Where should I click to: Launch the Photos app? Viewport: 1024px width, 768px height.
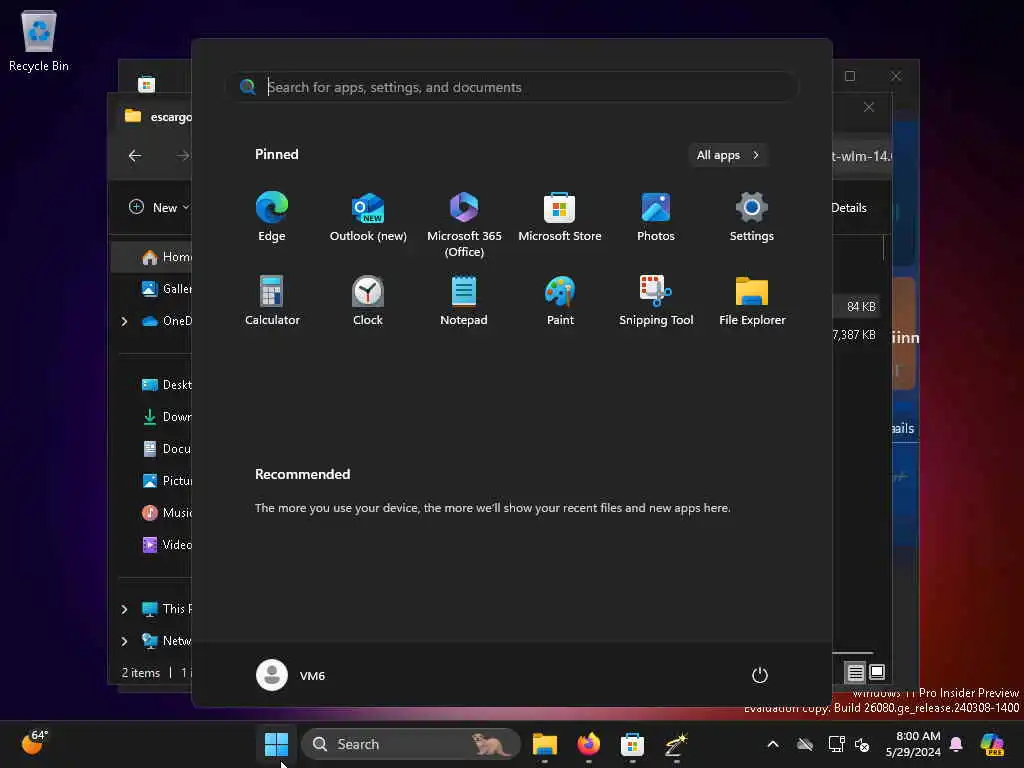point(656,217)
